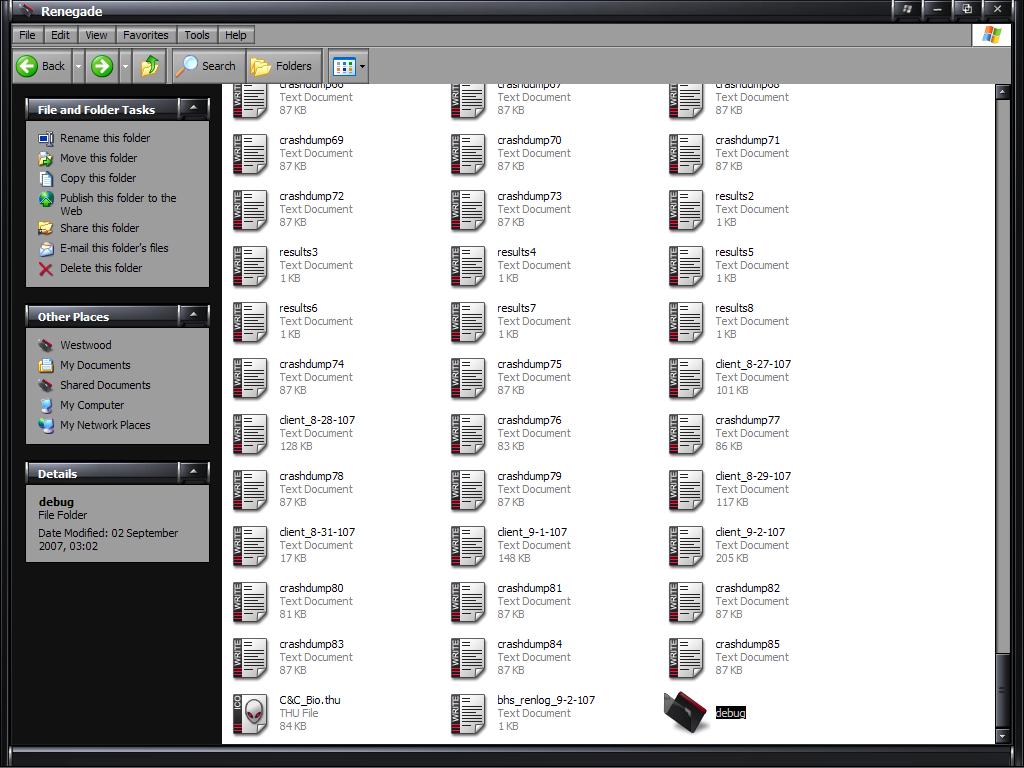The image size is (1024, 768).
Task: Click Rename this folder link
Action: tap(104, 138)
